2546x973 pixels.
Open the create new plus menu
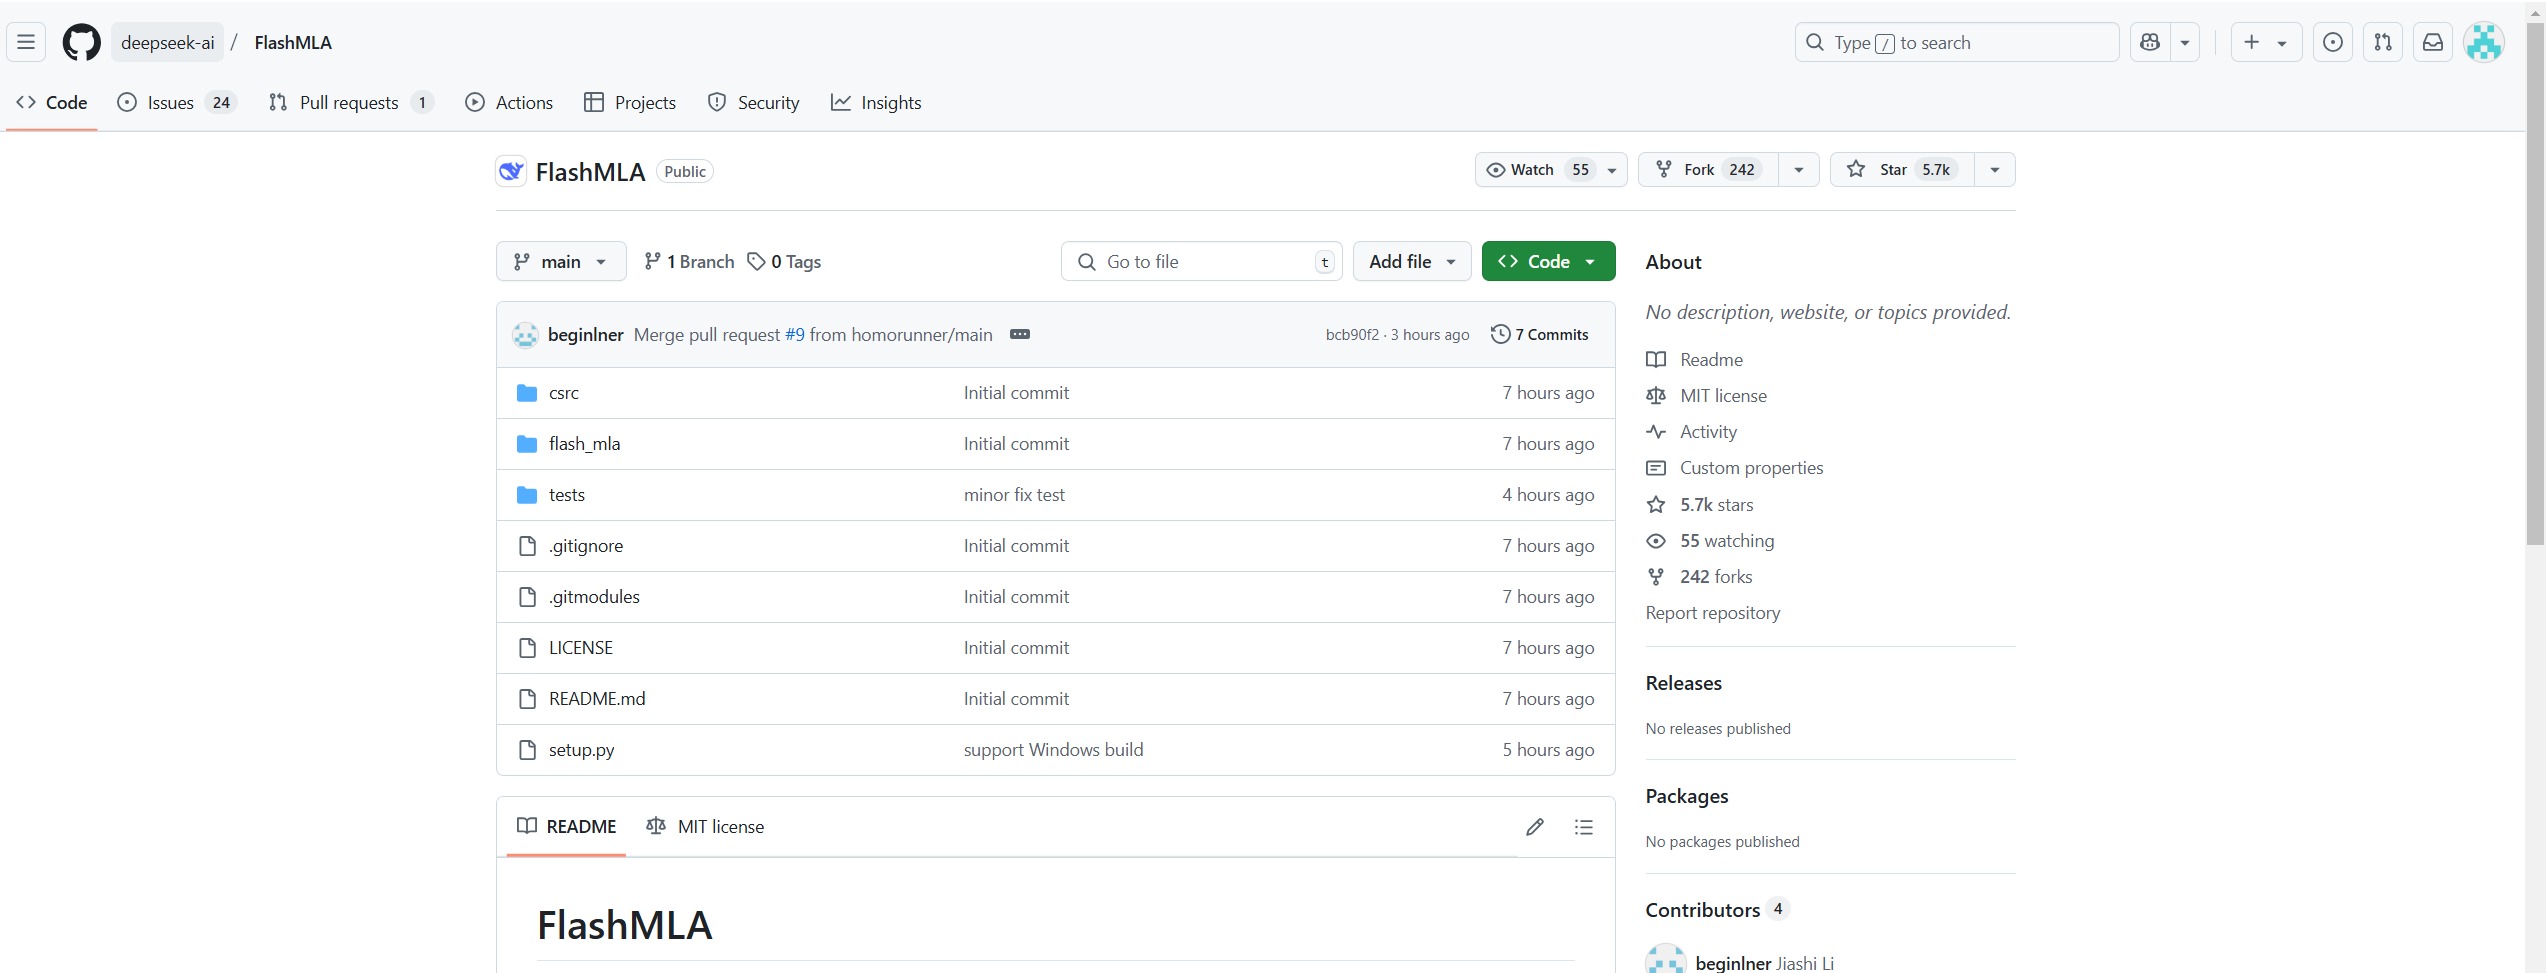tap(2266, 42)
